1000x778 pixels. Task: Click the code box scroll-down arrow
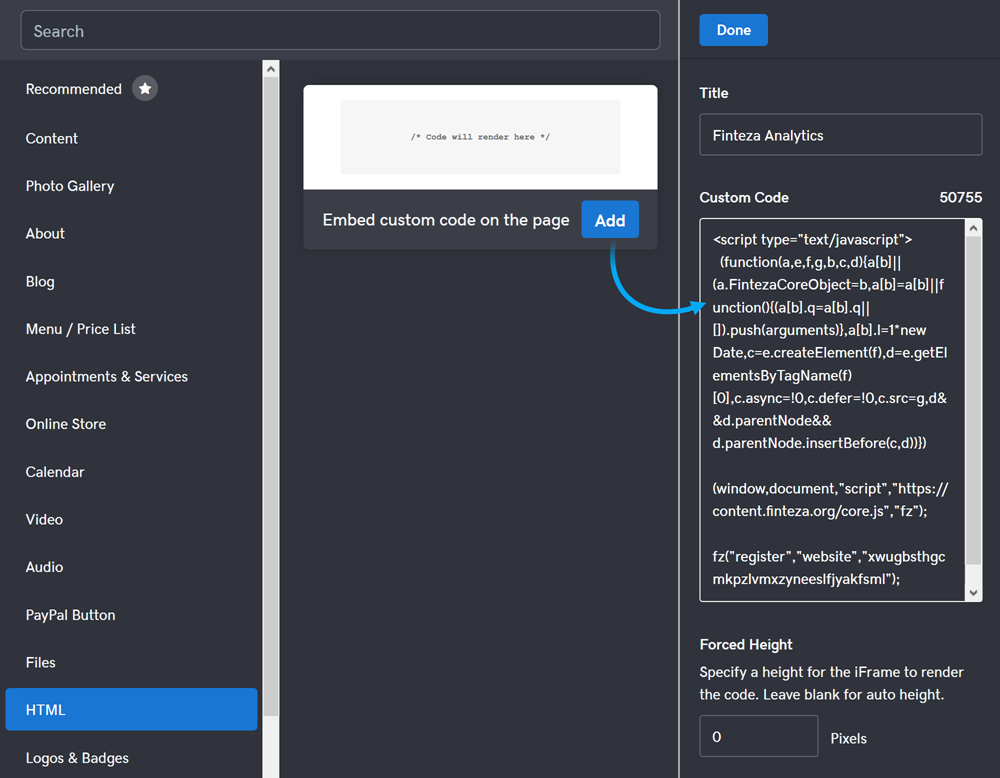point(974,593)
